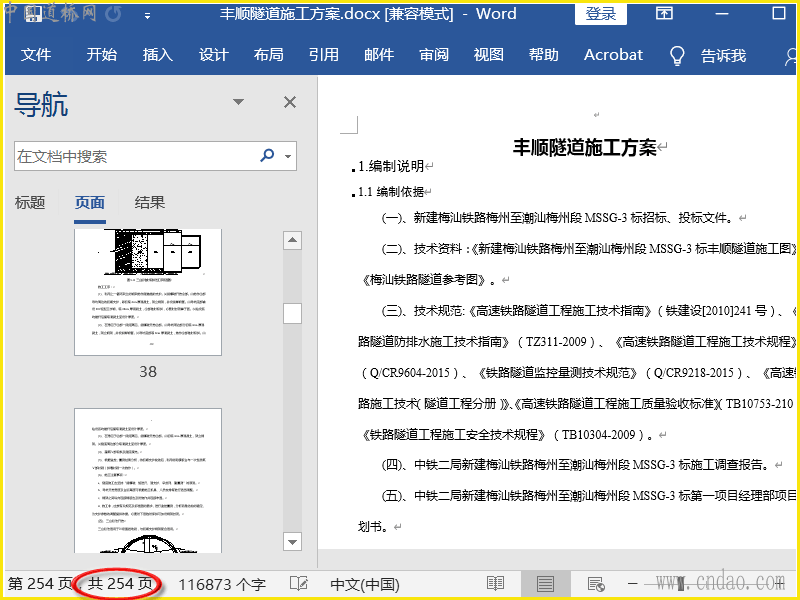Screen dimensions: 800x600
Task: Click the heading 1.编制说明
Action: [390, 166]
